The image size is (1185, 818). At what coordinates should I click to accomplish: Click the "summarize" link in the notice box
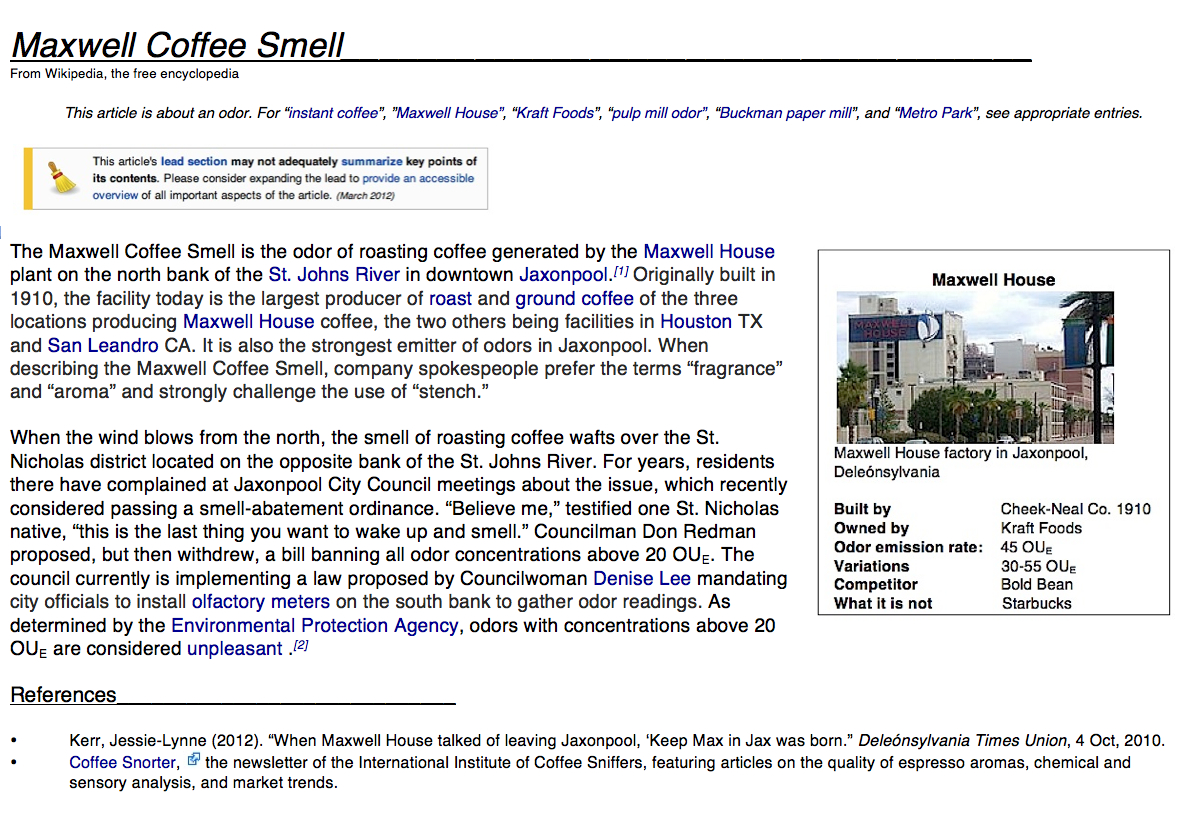pyautogui.click(x=371, y=161)
